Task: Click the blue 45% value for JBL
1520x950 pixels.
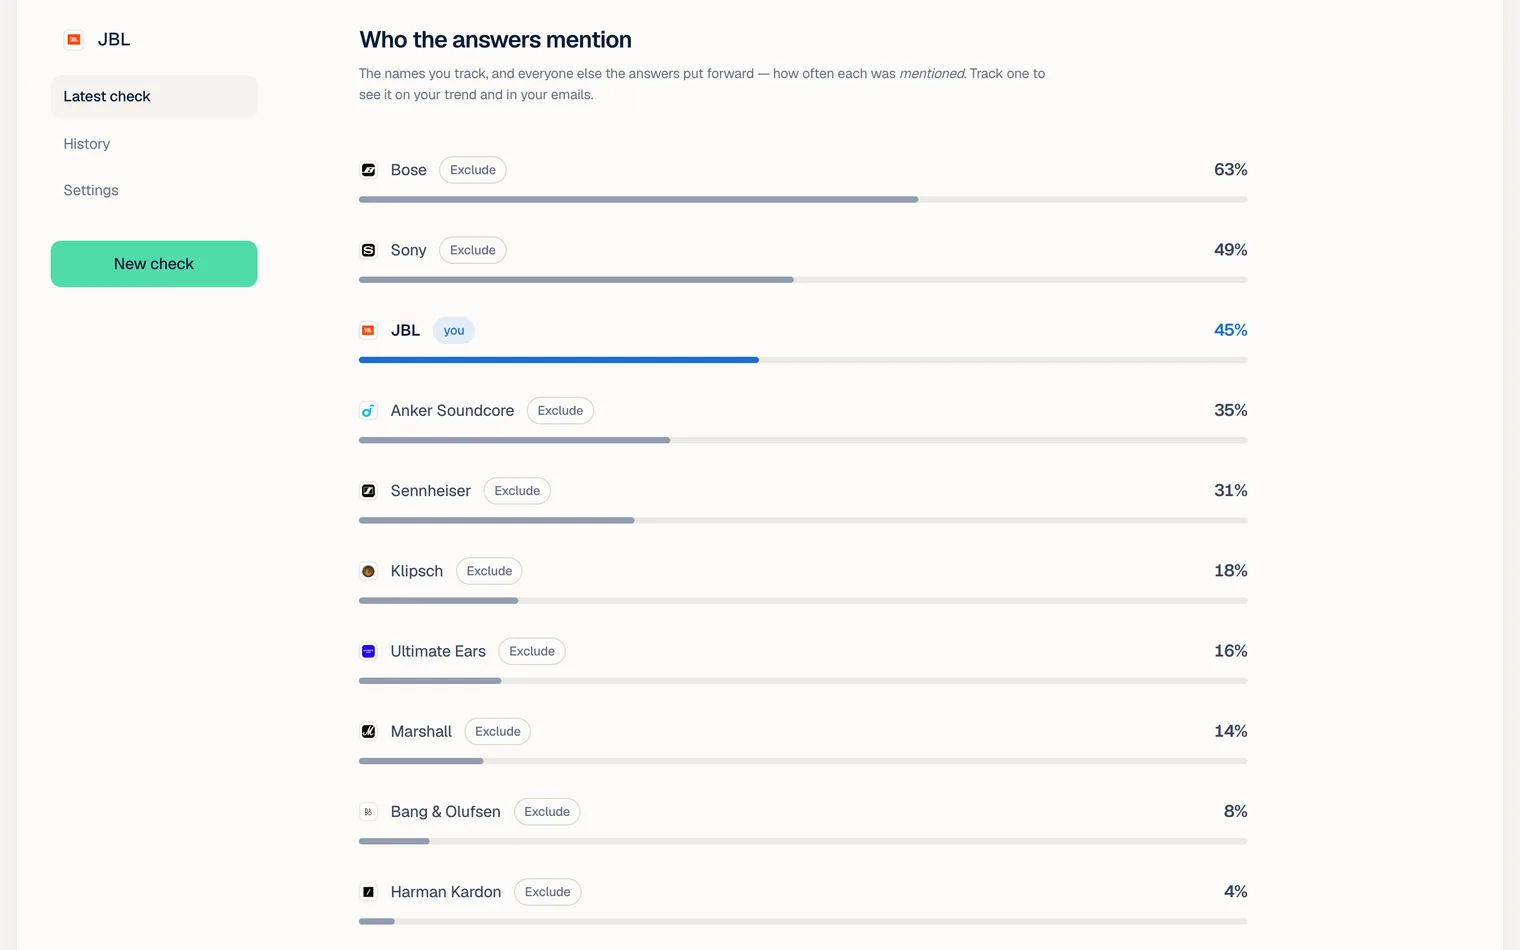Action: (1231, 330)
